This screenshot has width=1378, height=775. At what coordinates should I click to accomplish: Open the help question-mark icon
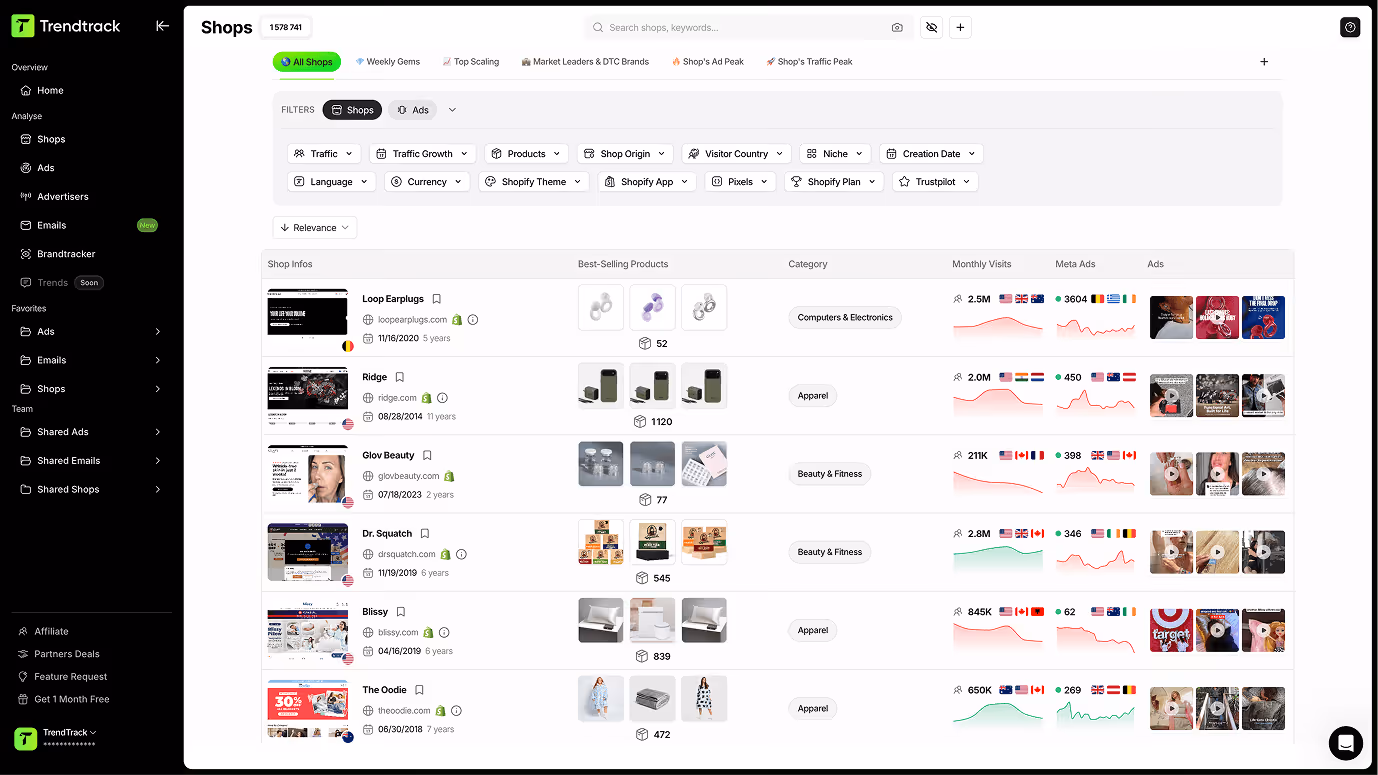tap(1350, 28)
